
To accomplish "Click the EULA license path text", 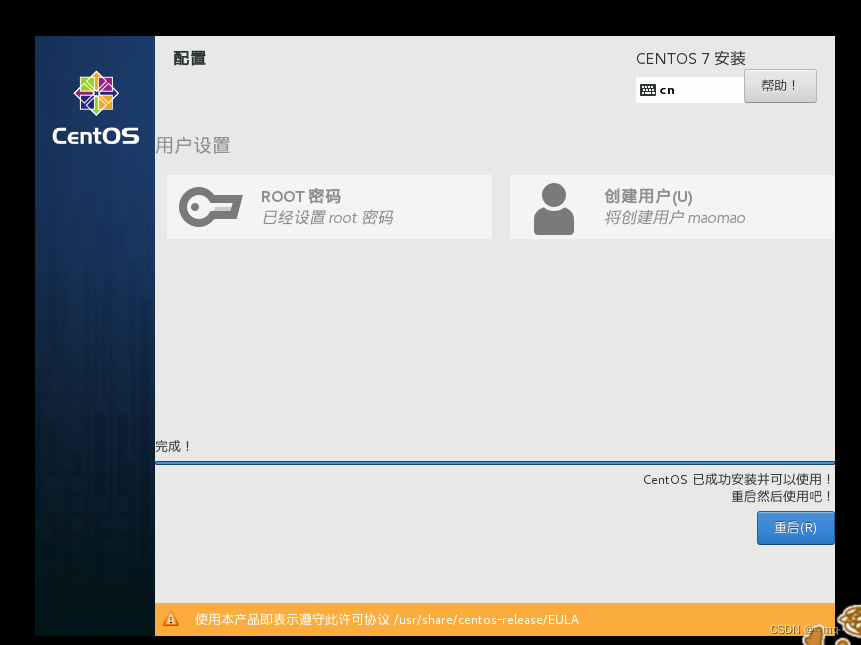I will 486,620.
